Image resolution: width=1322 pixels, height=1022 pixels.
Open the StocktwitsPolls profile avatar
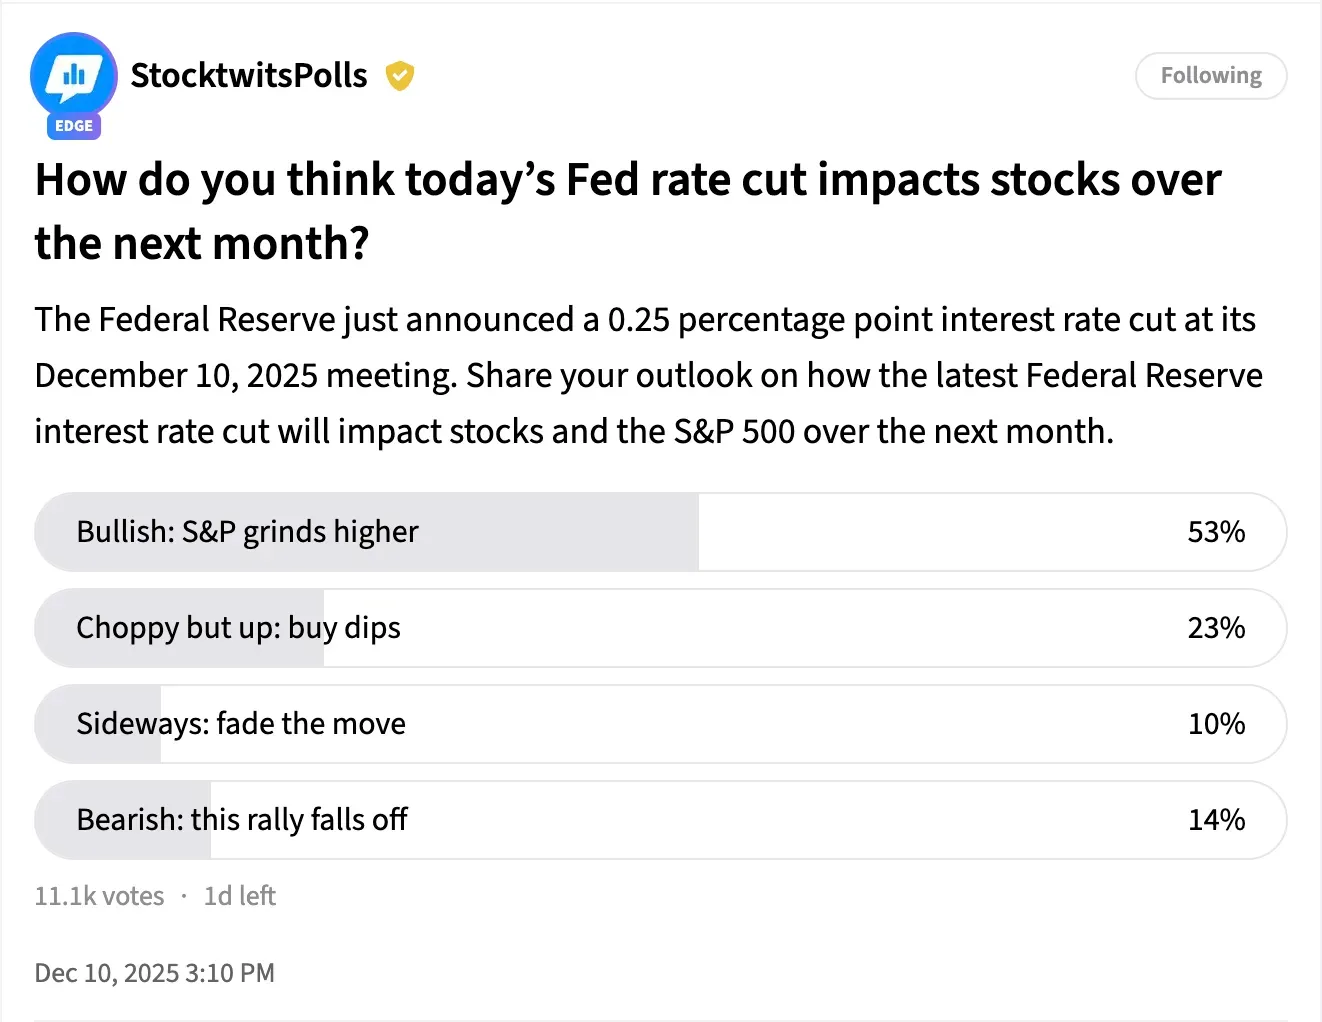pyautogui.click(x=73, y=75)
